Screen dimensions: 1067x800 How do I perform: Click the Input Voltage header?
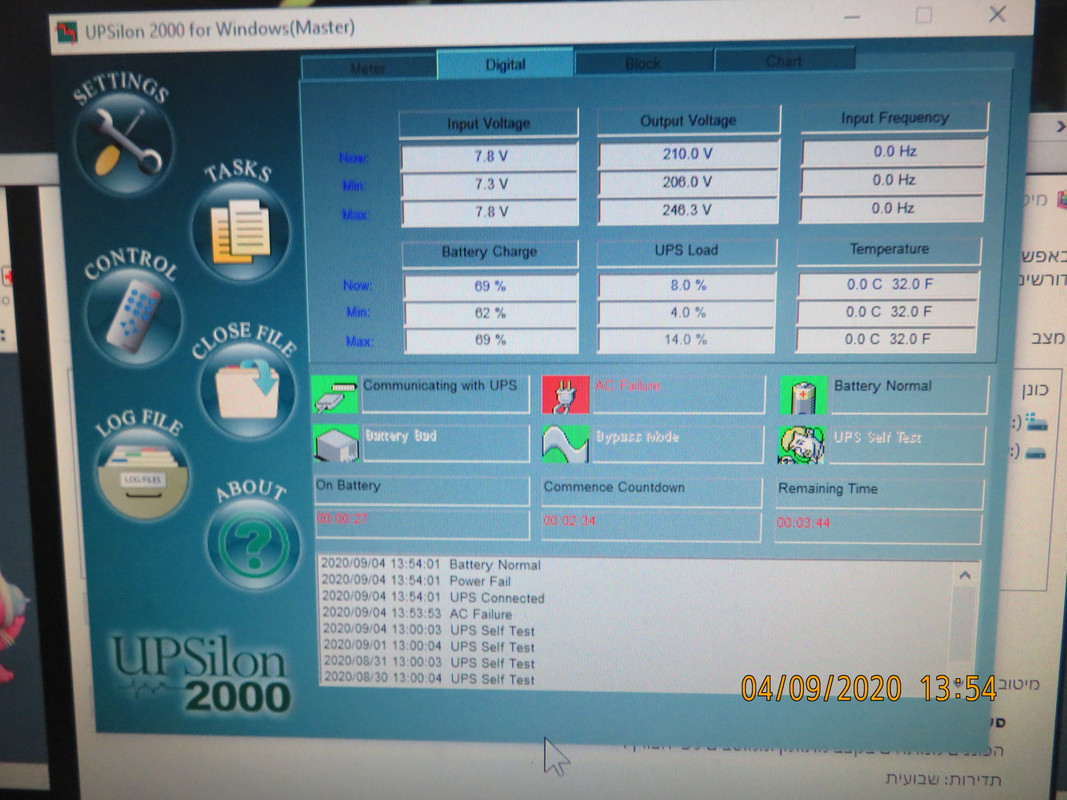489,124
